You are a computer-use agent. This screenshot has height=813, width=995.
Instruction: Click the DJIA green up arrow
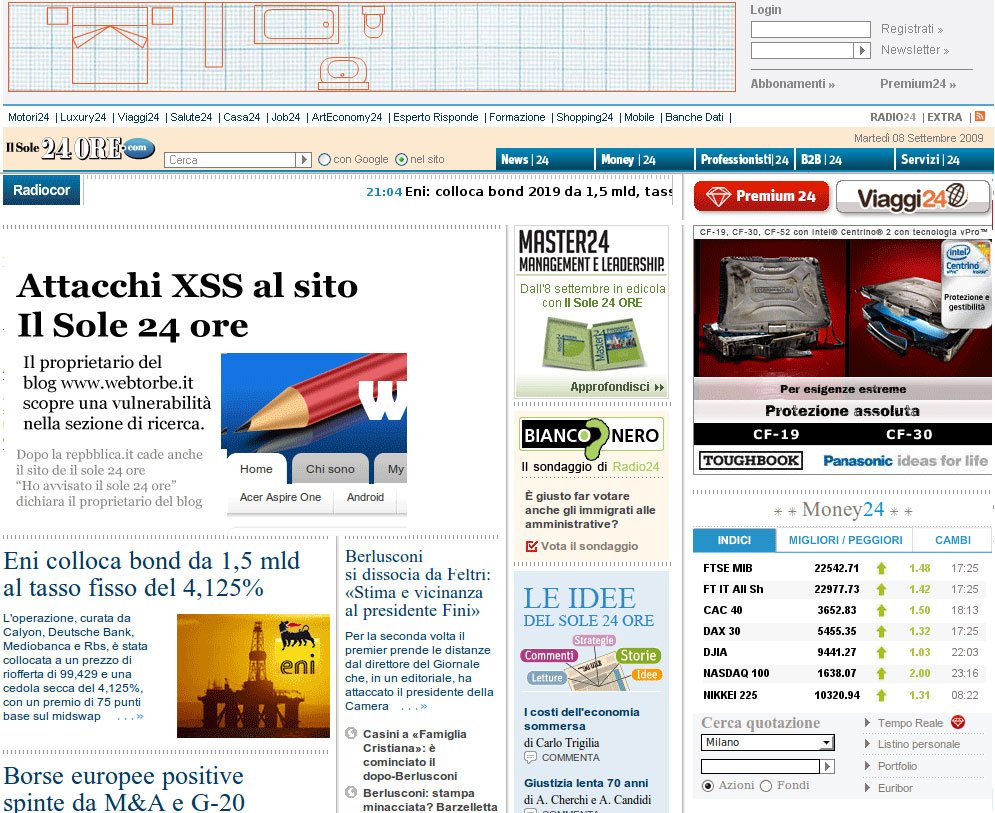click(881, 652)
